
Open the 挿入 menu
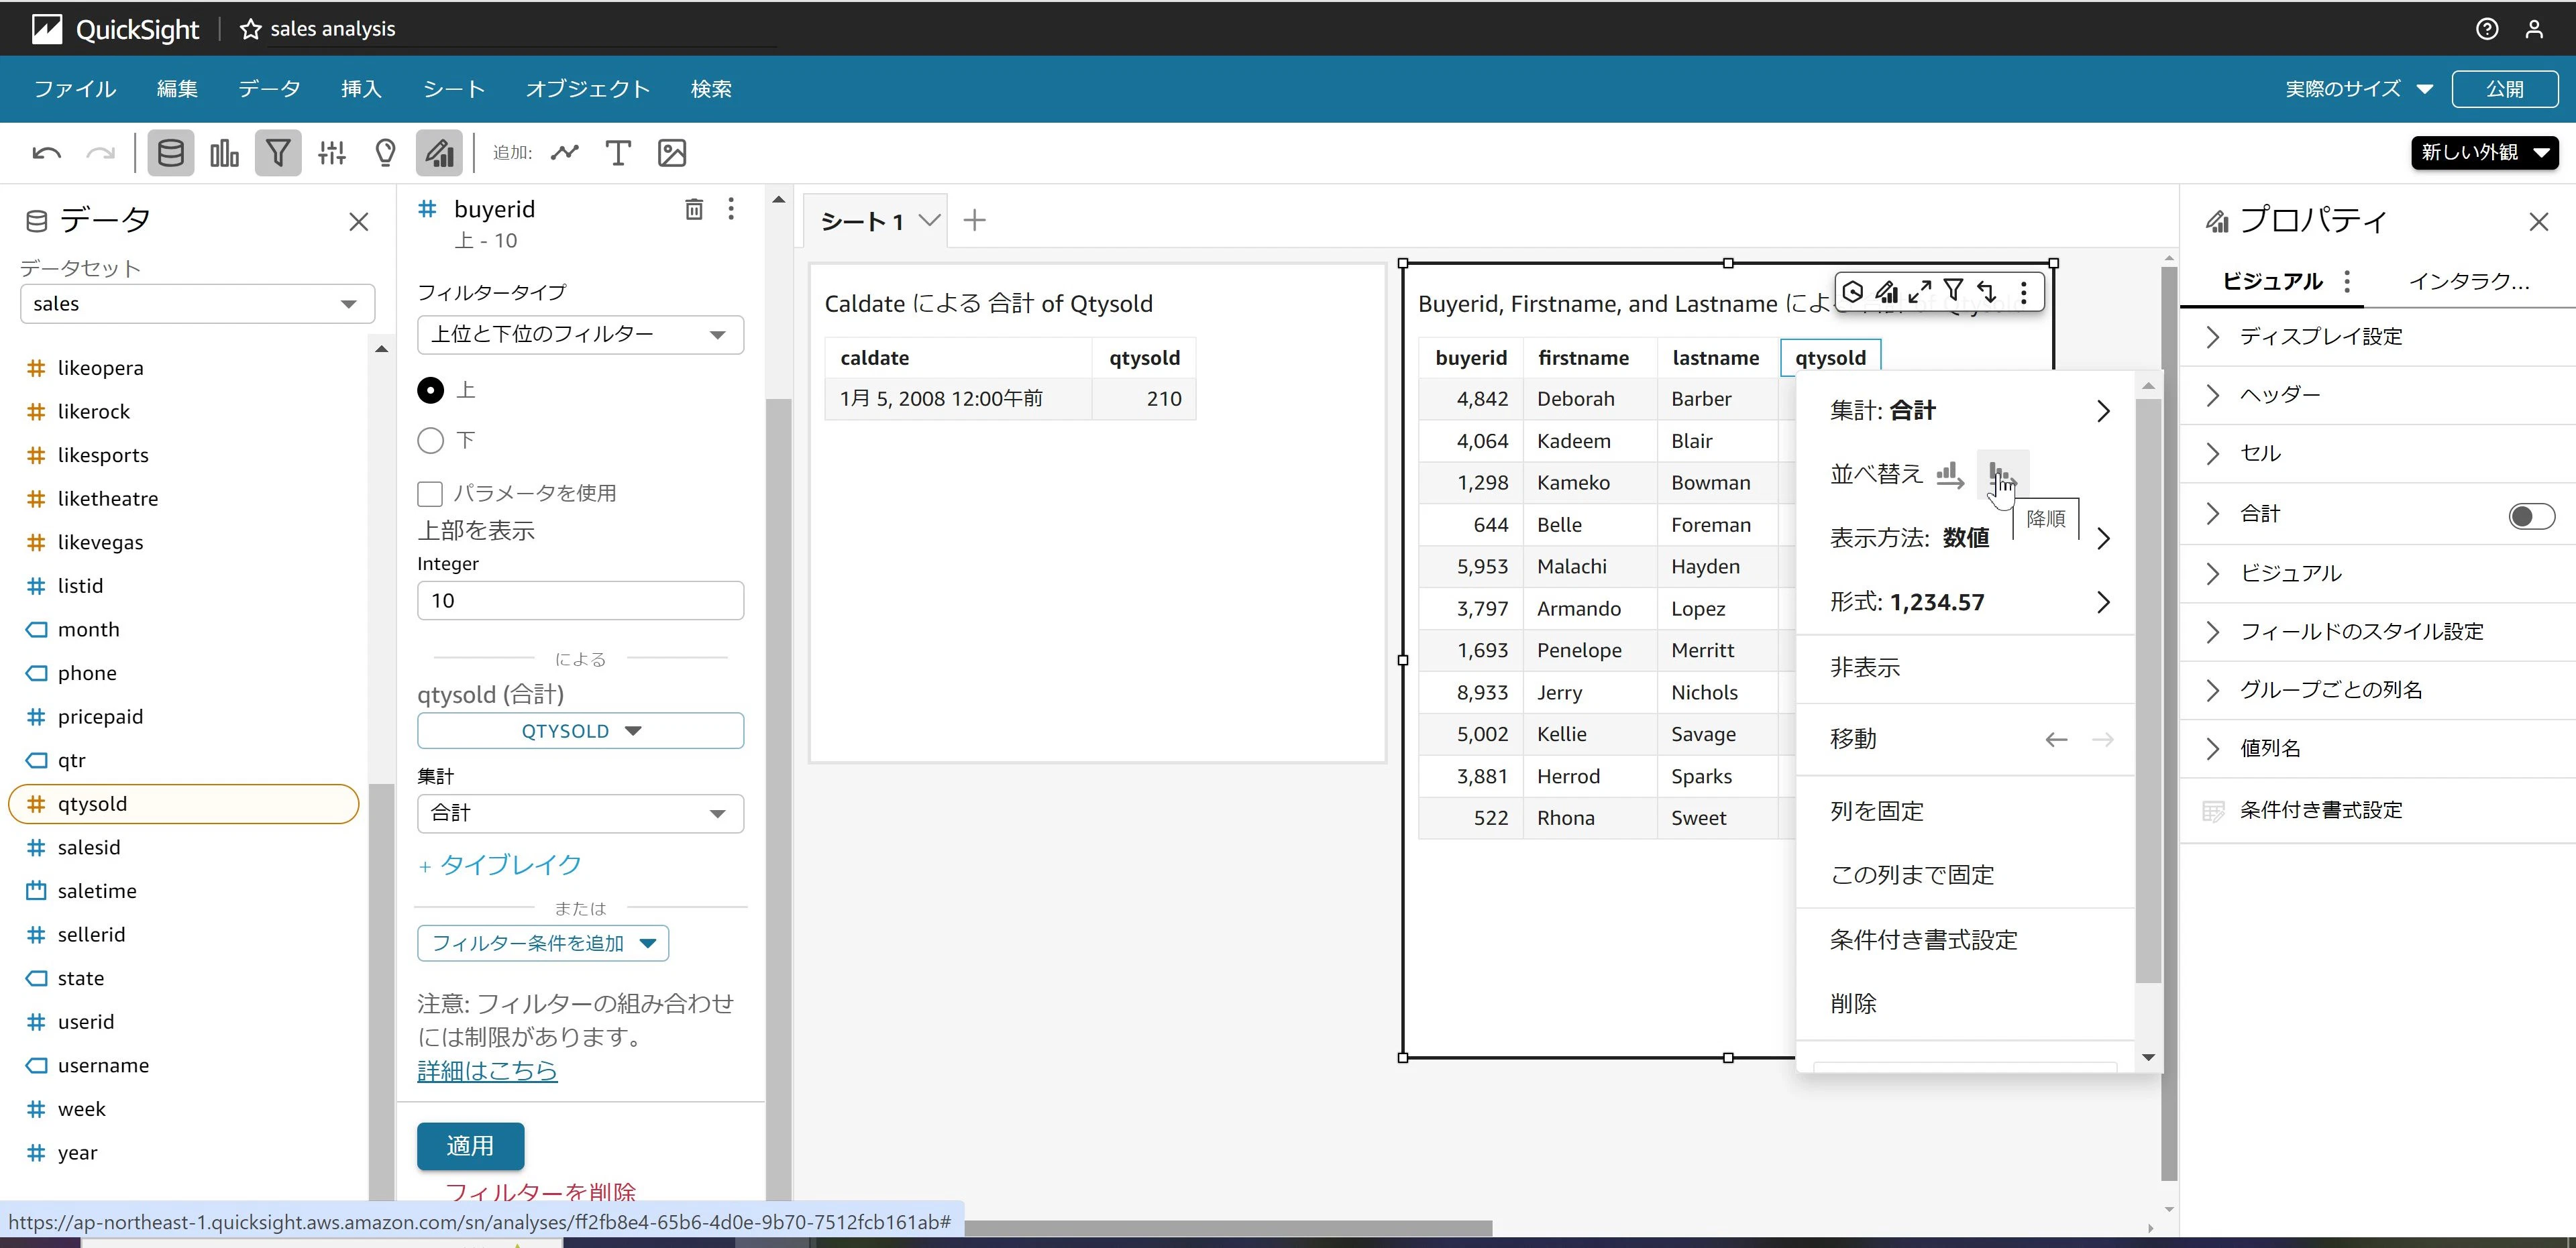(x=361, y=89)
